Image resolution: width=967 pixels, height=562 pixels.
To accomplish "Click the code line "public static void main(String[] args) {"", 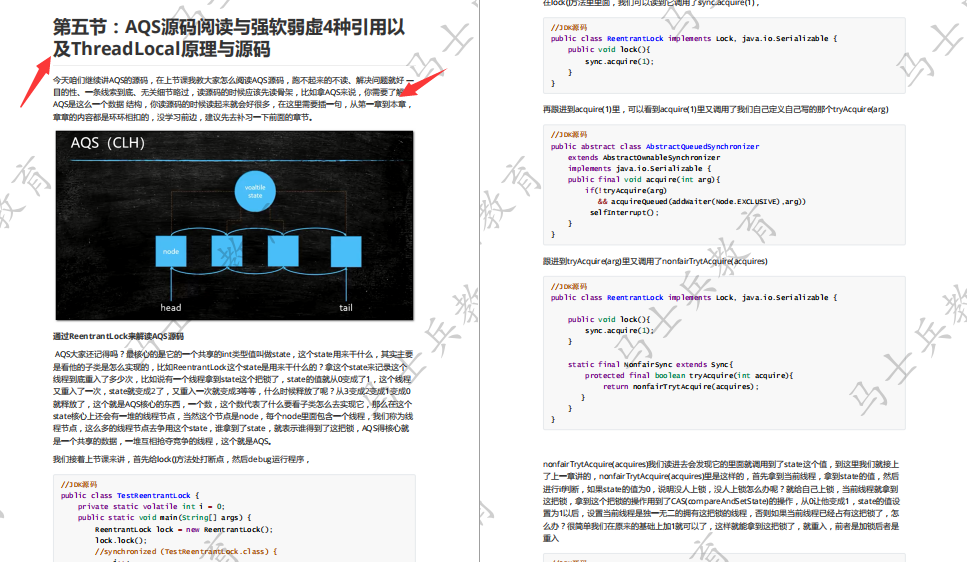I will pyautogui.click(x=164, y=518).
